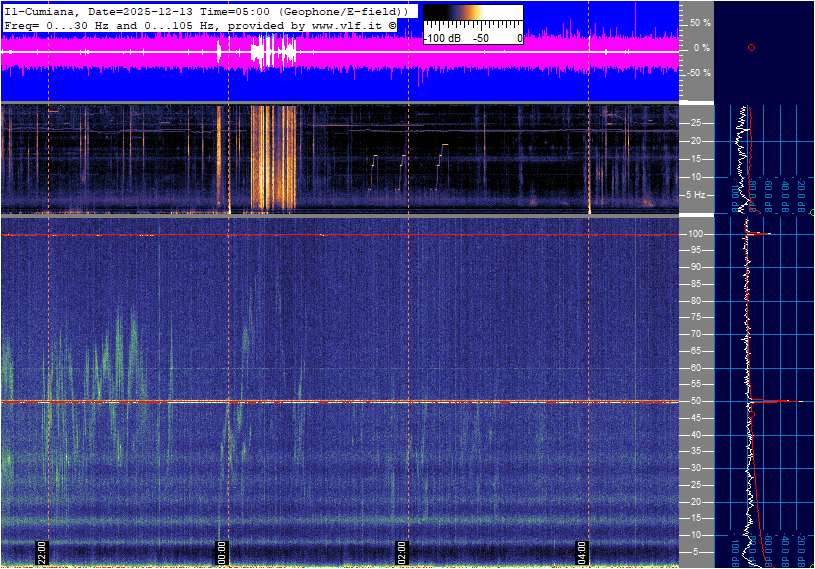815x569 pixels.
Task: Click the 04:00 time marker label
Action: pos(582,553)
